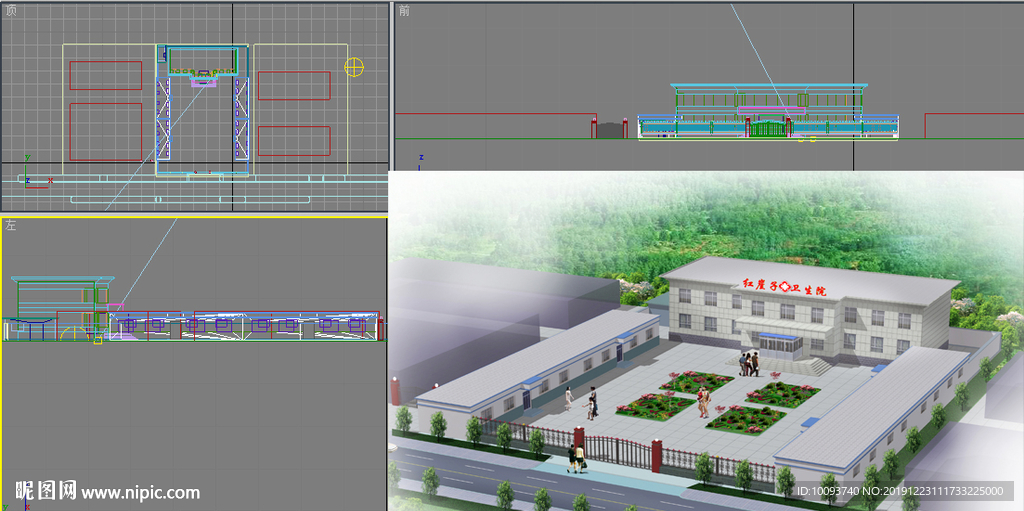Click the XYZ axis gizmo in Top viewport
Image resolution: width=1024 pixels, height=511 pixels.
[x=28, y=176]
